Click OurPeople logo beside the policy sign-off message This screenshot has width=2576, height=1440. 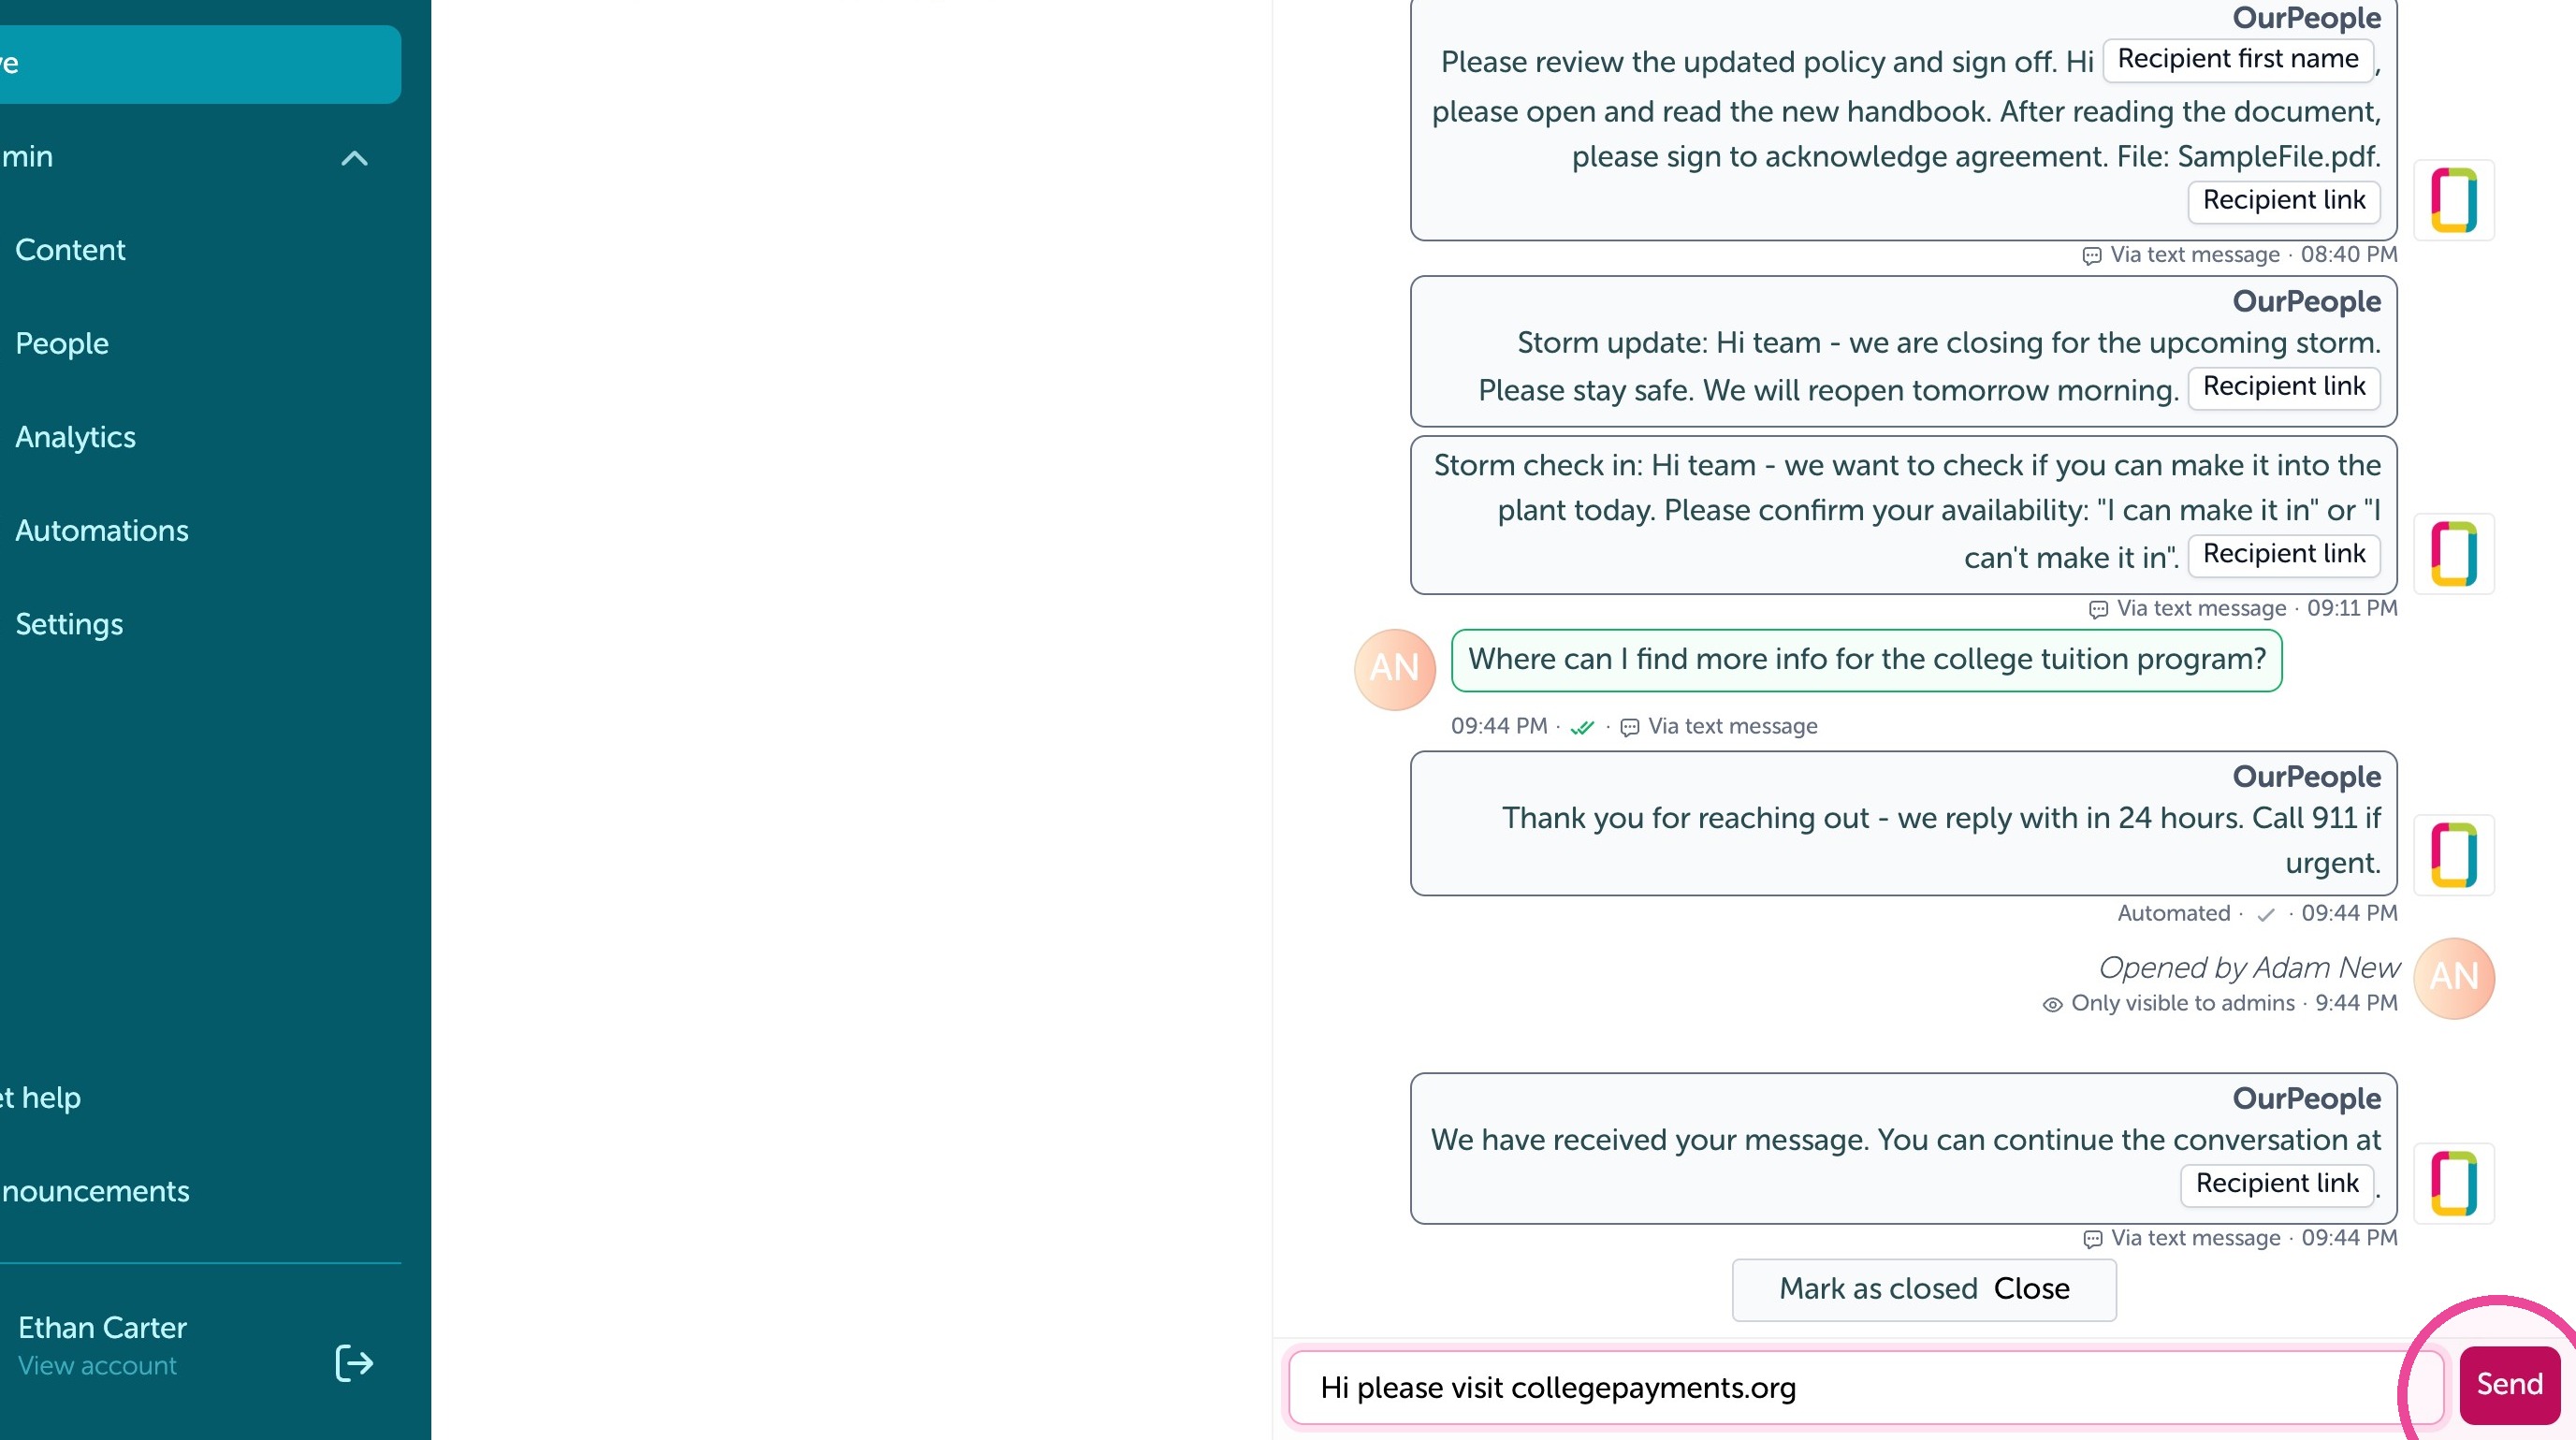click(x=2453, y=200)
